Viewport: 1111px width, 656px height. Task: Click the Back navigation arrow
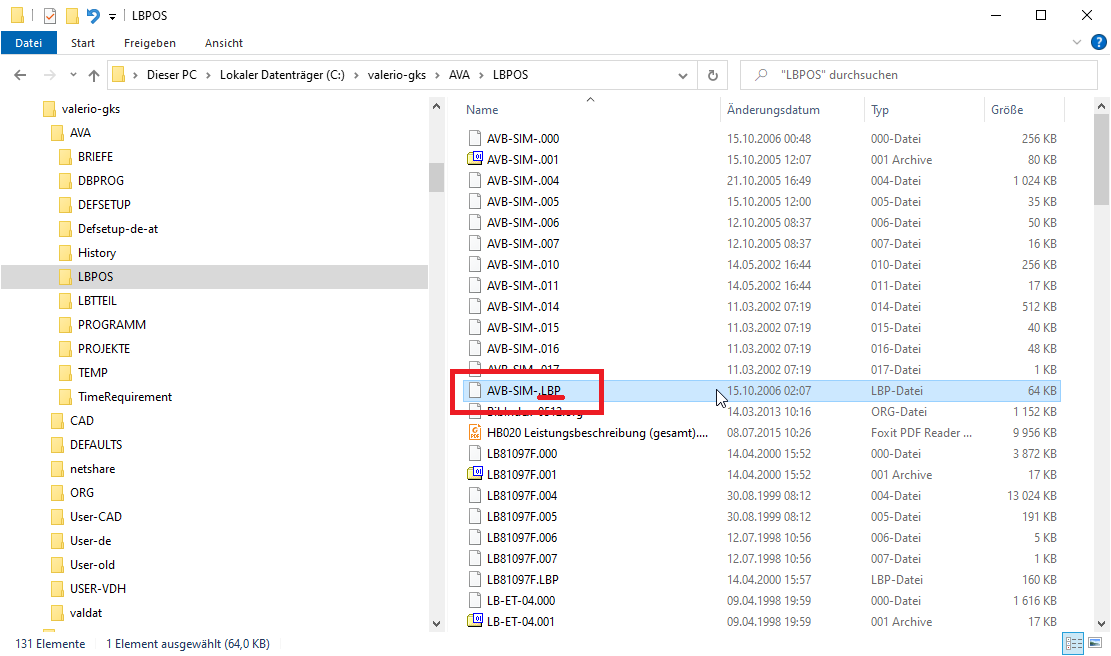[x=20, y=75]
